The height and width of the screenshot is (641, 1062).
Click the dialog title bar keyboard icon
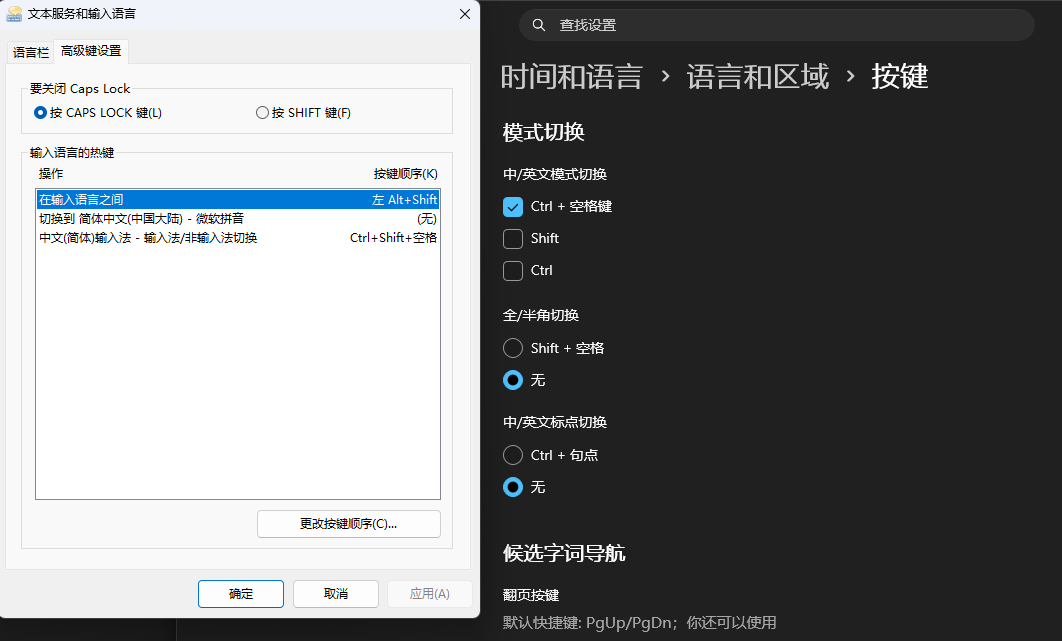pos(14,14)
